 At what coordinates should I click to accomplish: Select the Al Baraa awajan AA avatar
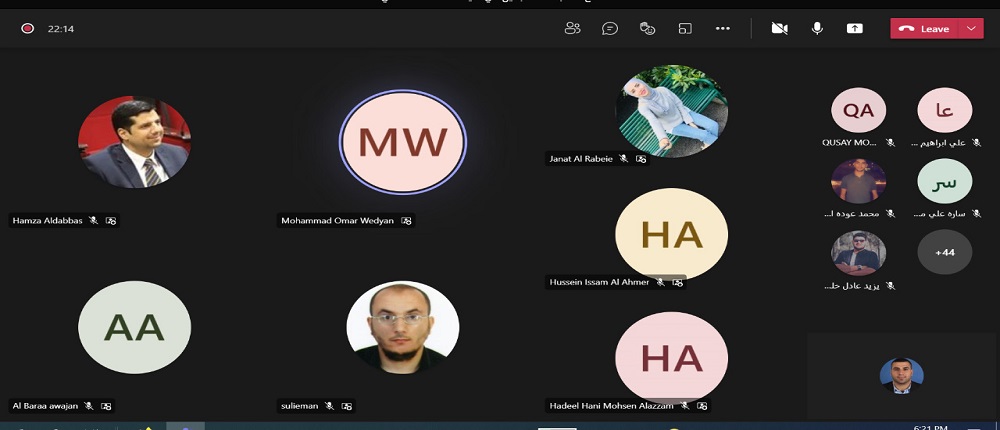[x=134, y=327]
